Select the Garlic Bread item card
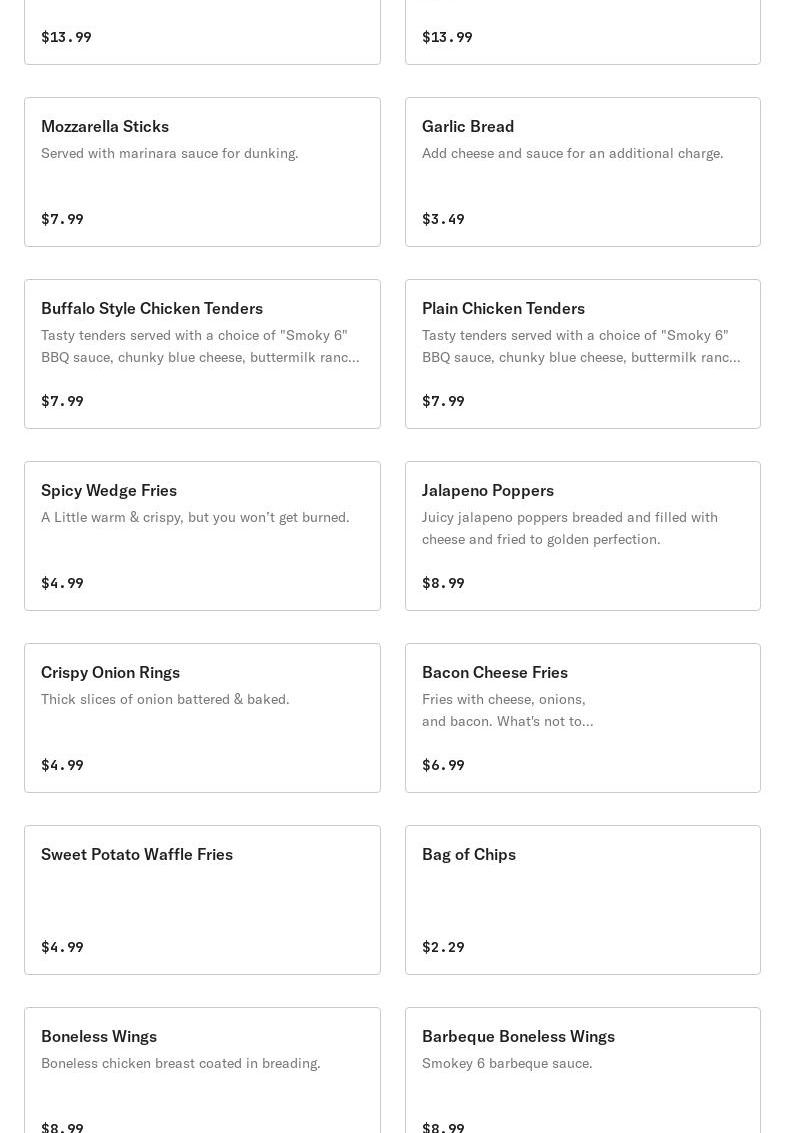Image resolution: width=785 pixels, height=1133 pixels. coord(582,172)
